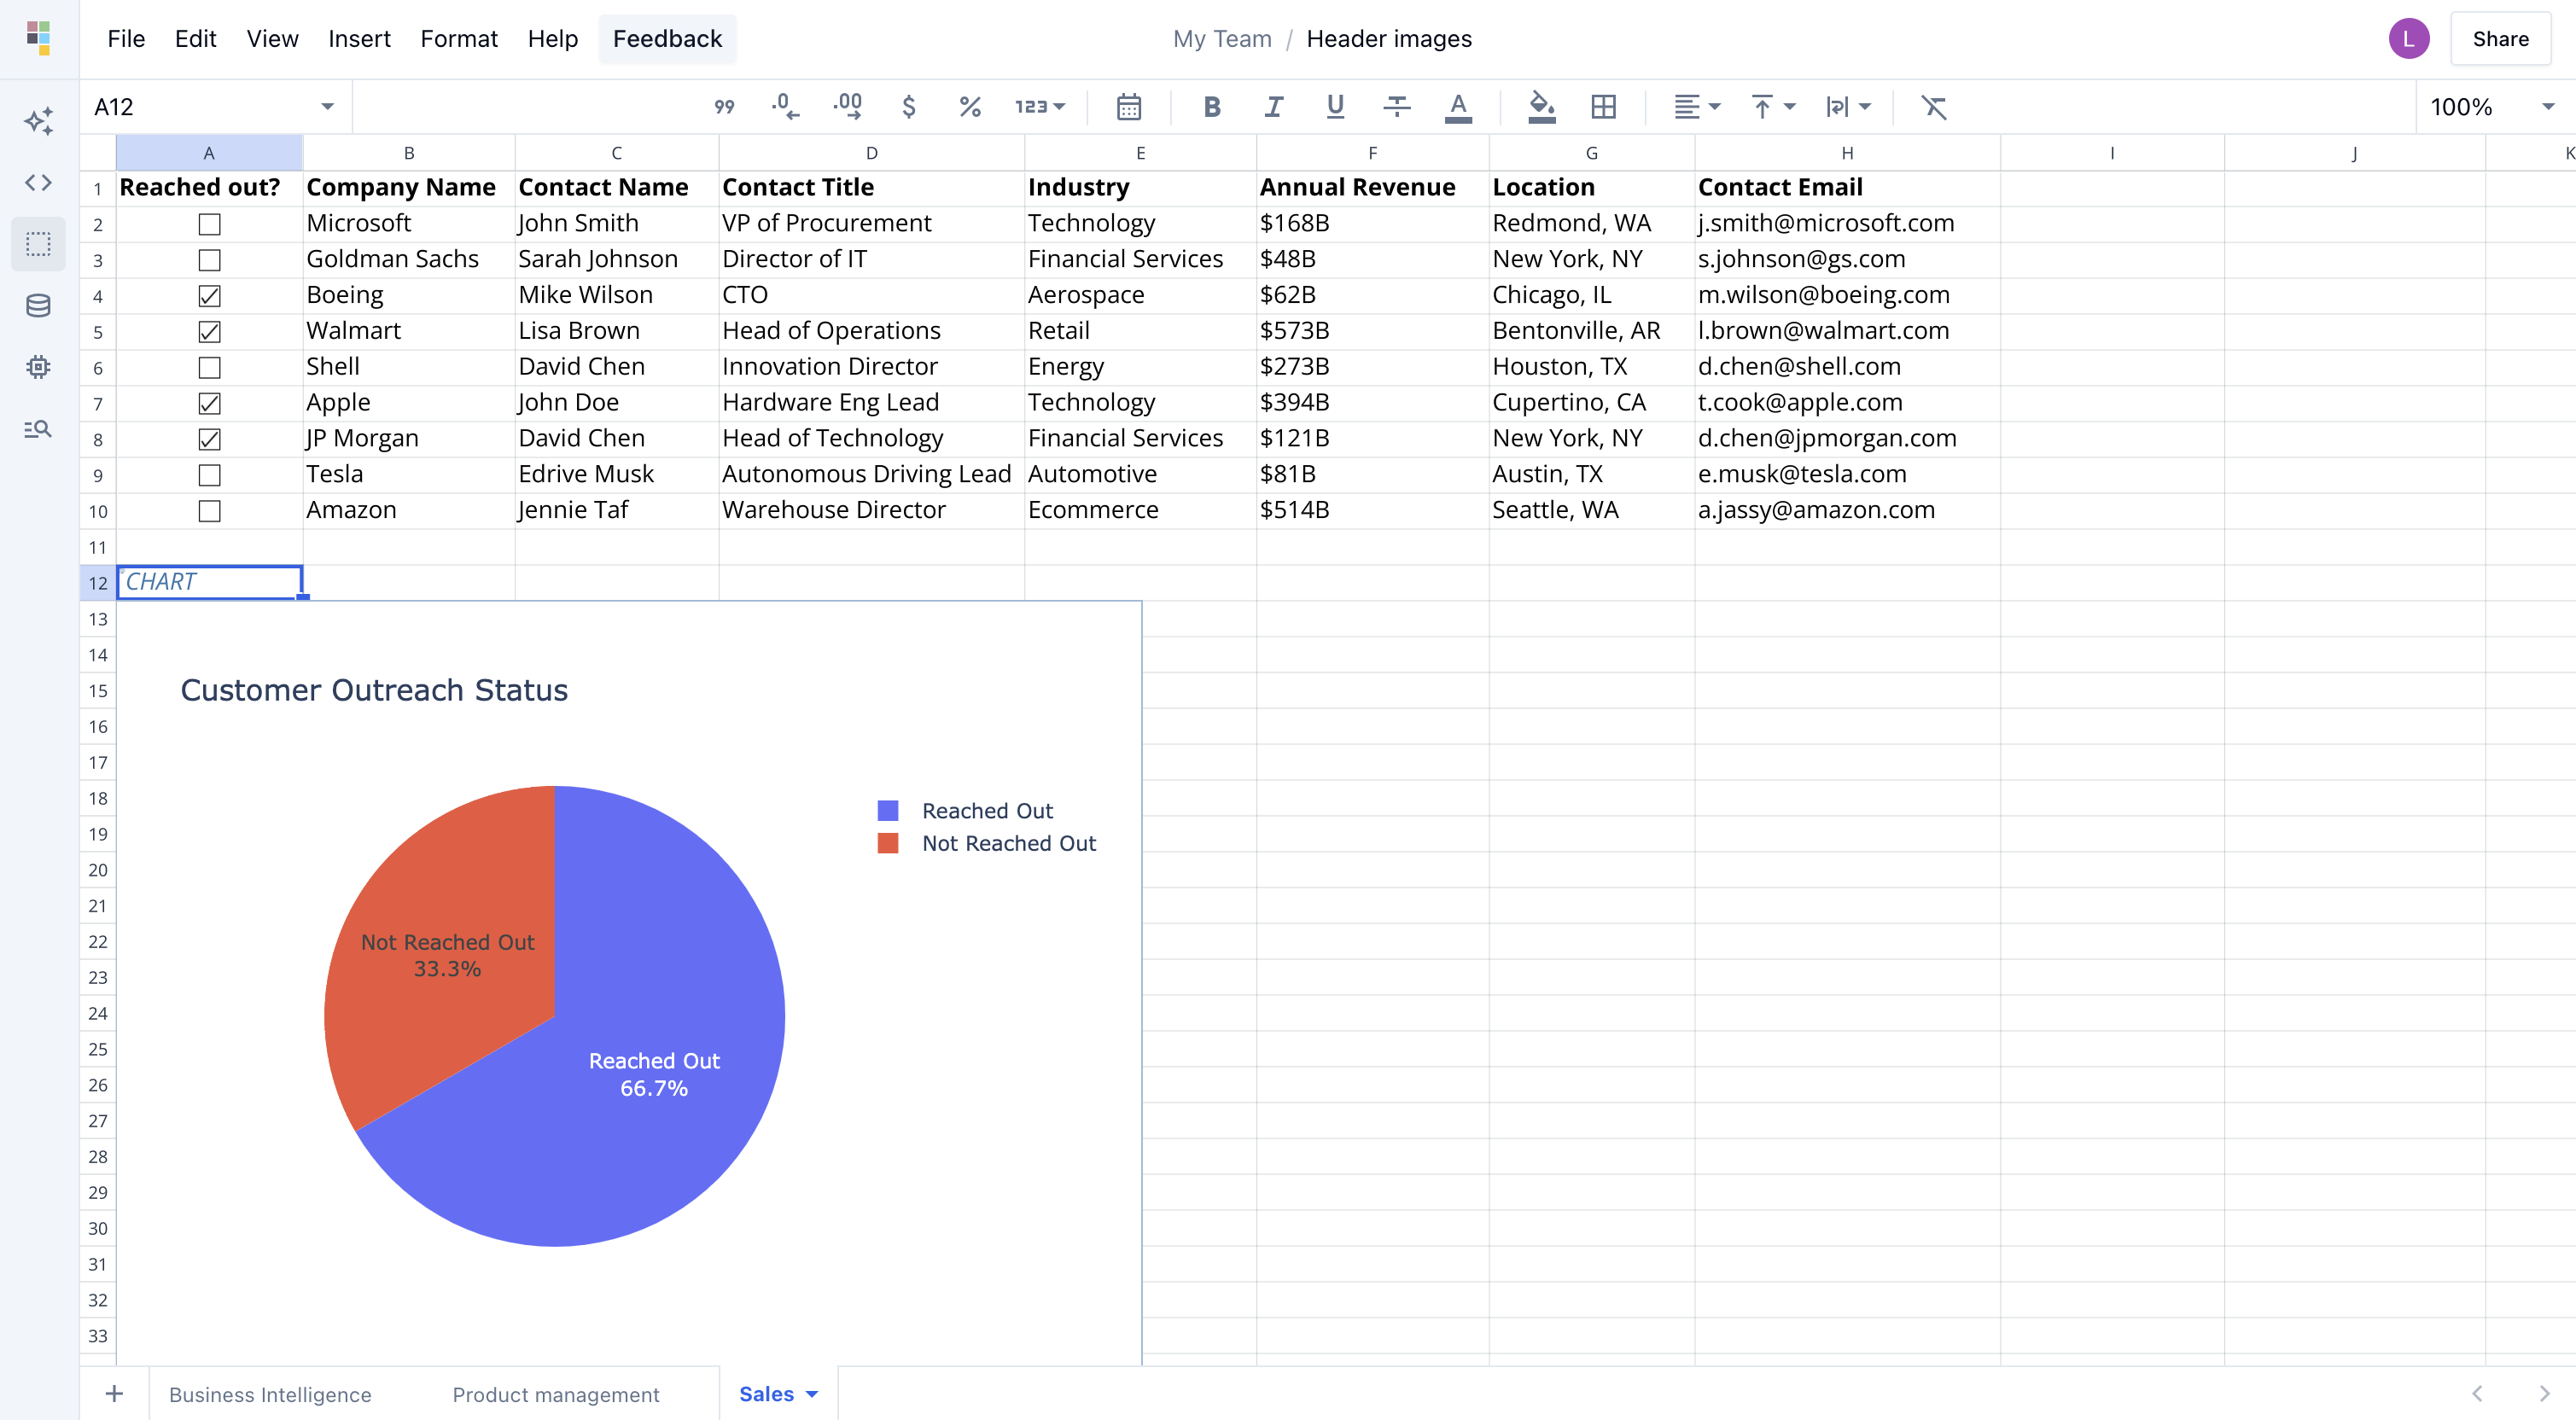This screenshot has height=1420, width=2576.
Task: Enable Reached out for the Tesla row
Action: [x=209, y=475]
